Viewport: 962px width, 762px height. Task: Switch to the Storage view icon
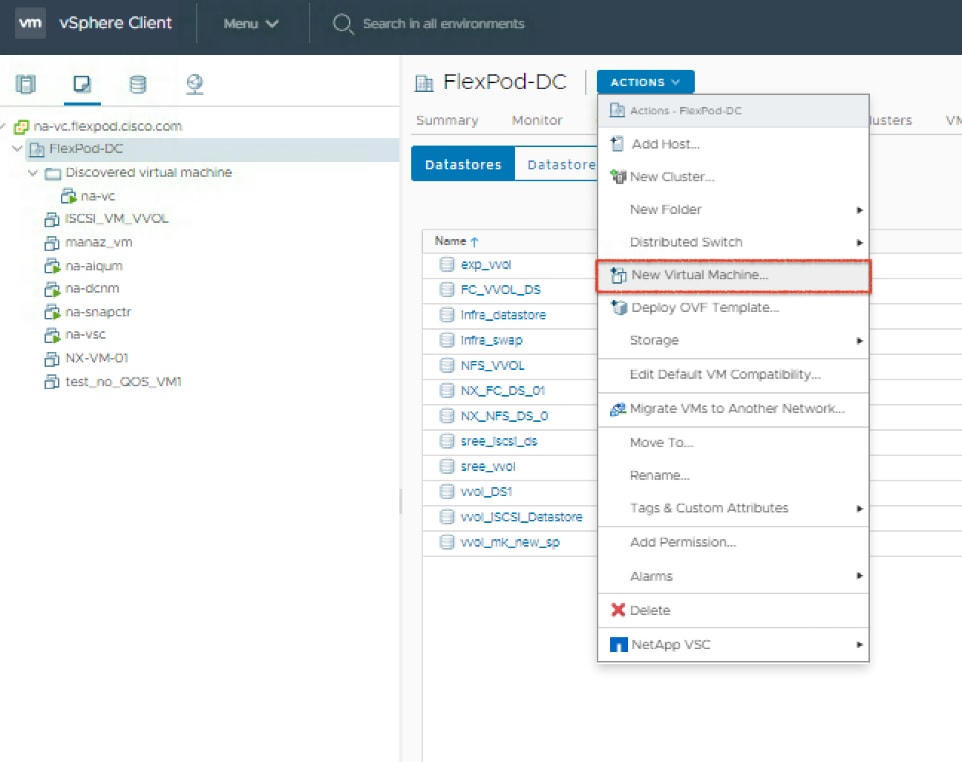click(138, 84)
